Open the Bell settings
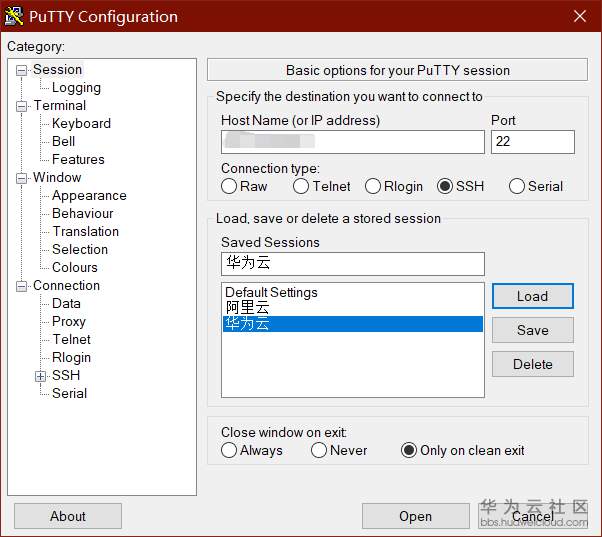Screen dimensions: 602x537 coord(64,142)
